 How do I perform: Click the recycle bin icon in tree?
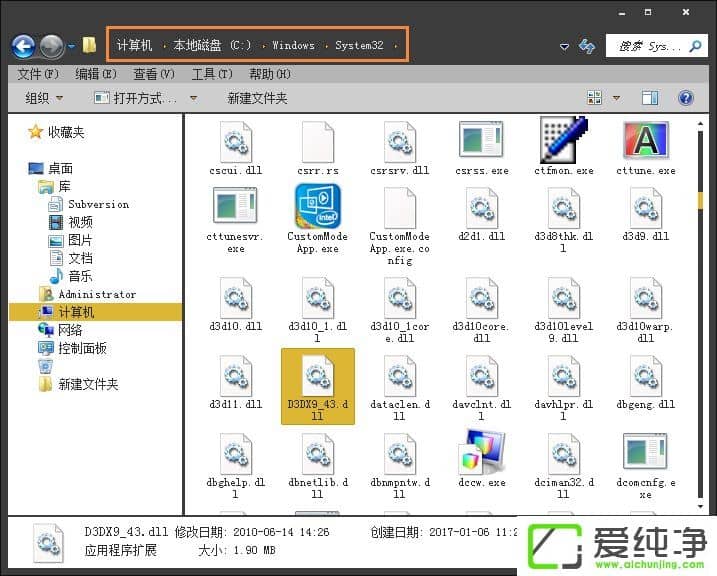45,366
